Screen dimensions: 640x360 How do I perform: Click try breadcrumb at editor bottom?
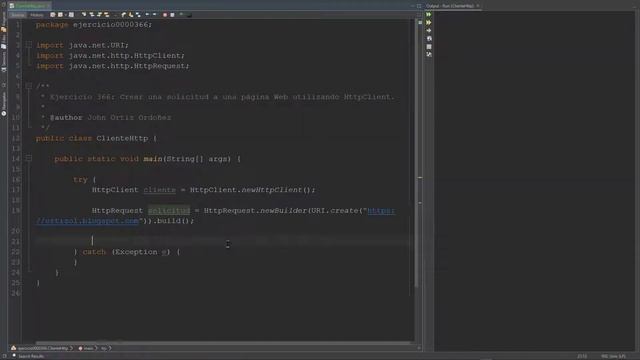[104, 348]
